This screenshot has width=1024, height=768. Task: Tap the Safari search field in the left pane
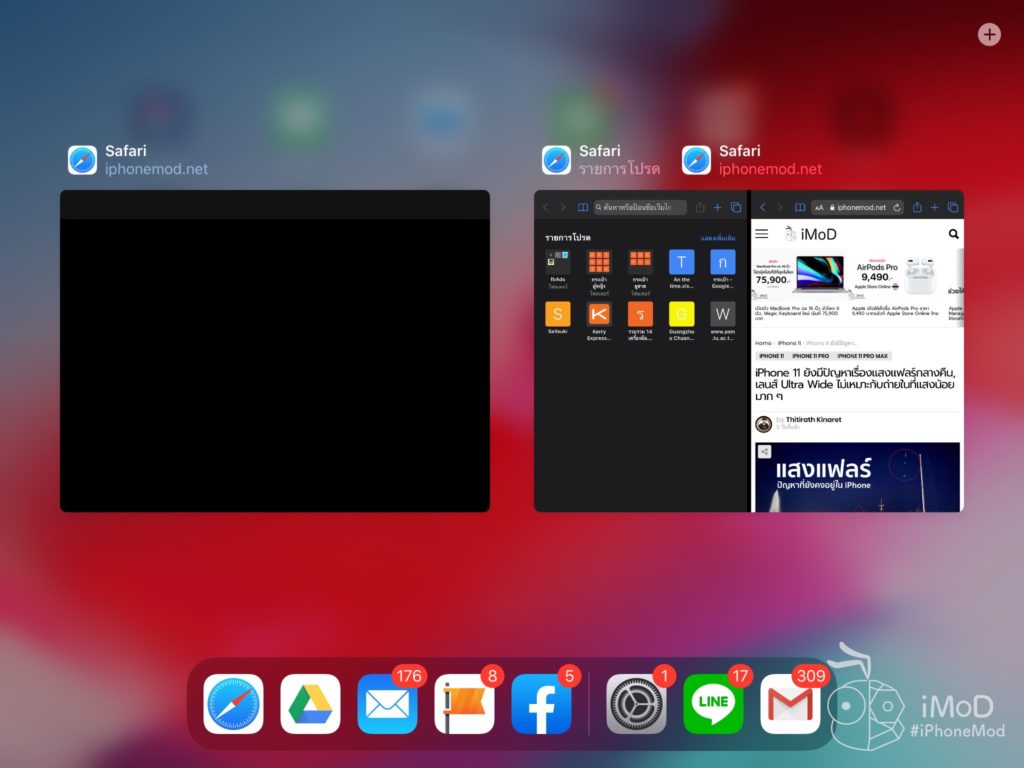tap(640, 207)
